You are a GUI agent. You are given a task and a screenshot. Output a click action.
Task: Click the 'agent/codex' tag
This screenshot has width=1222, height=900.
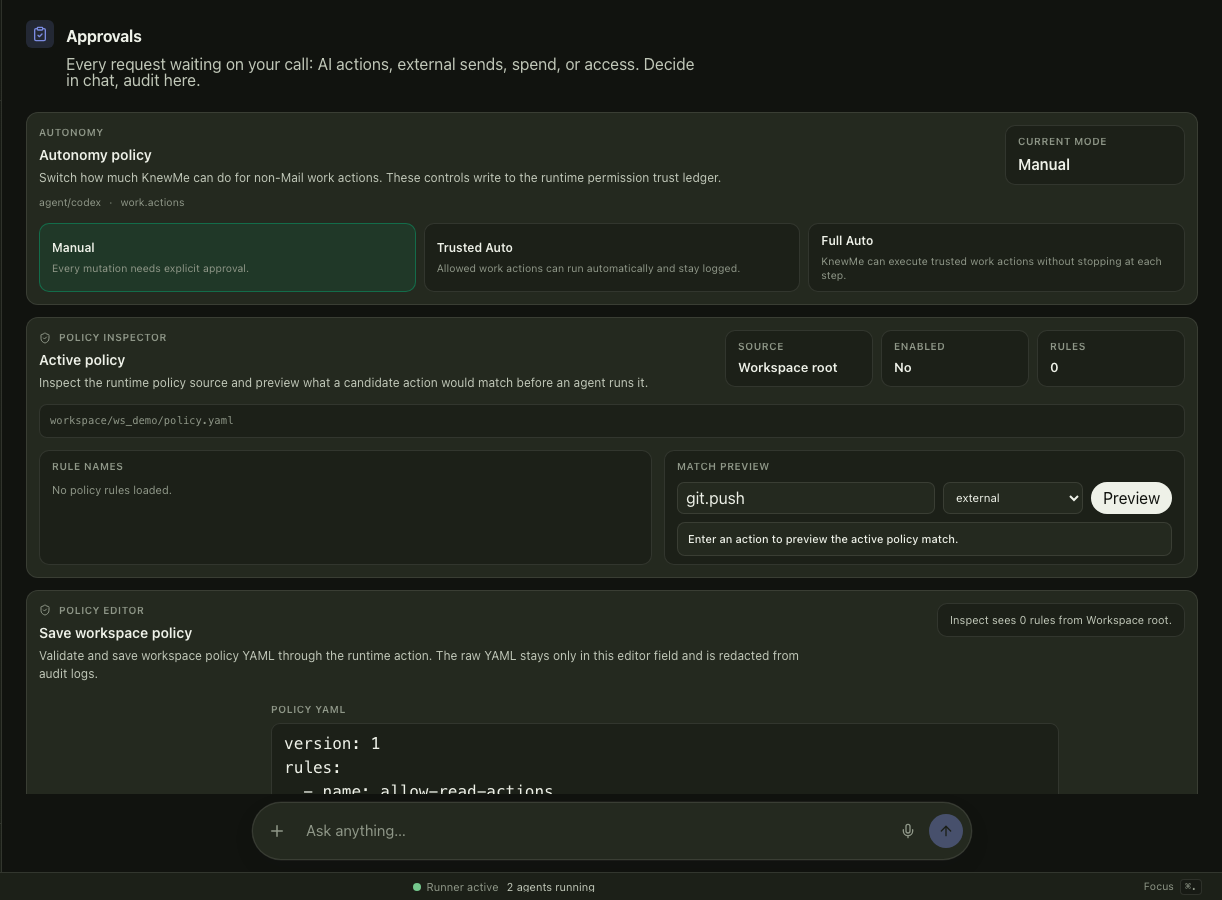point(70,202)
